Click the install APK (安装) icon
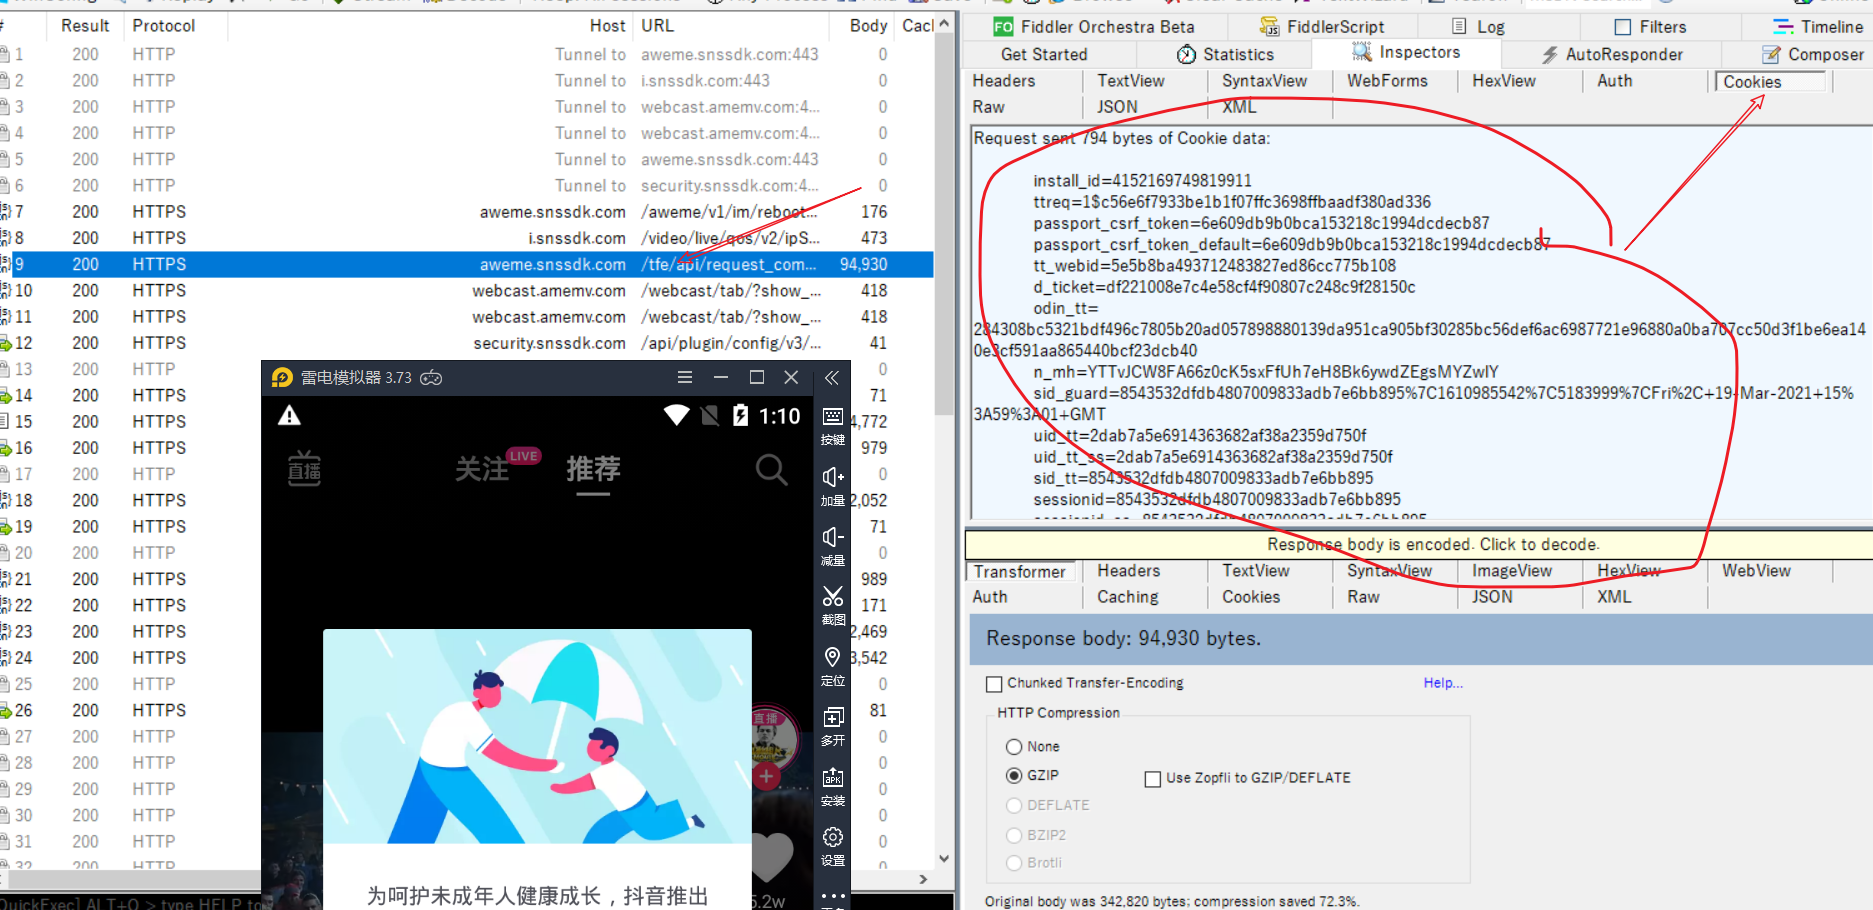 (832, 786)
